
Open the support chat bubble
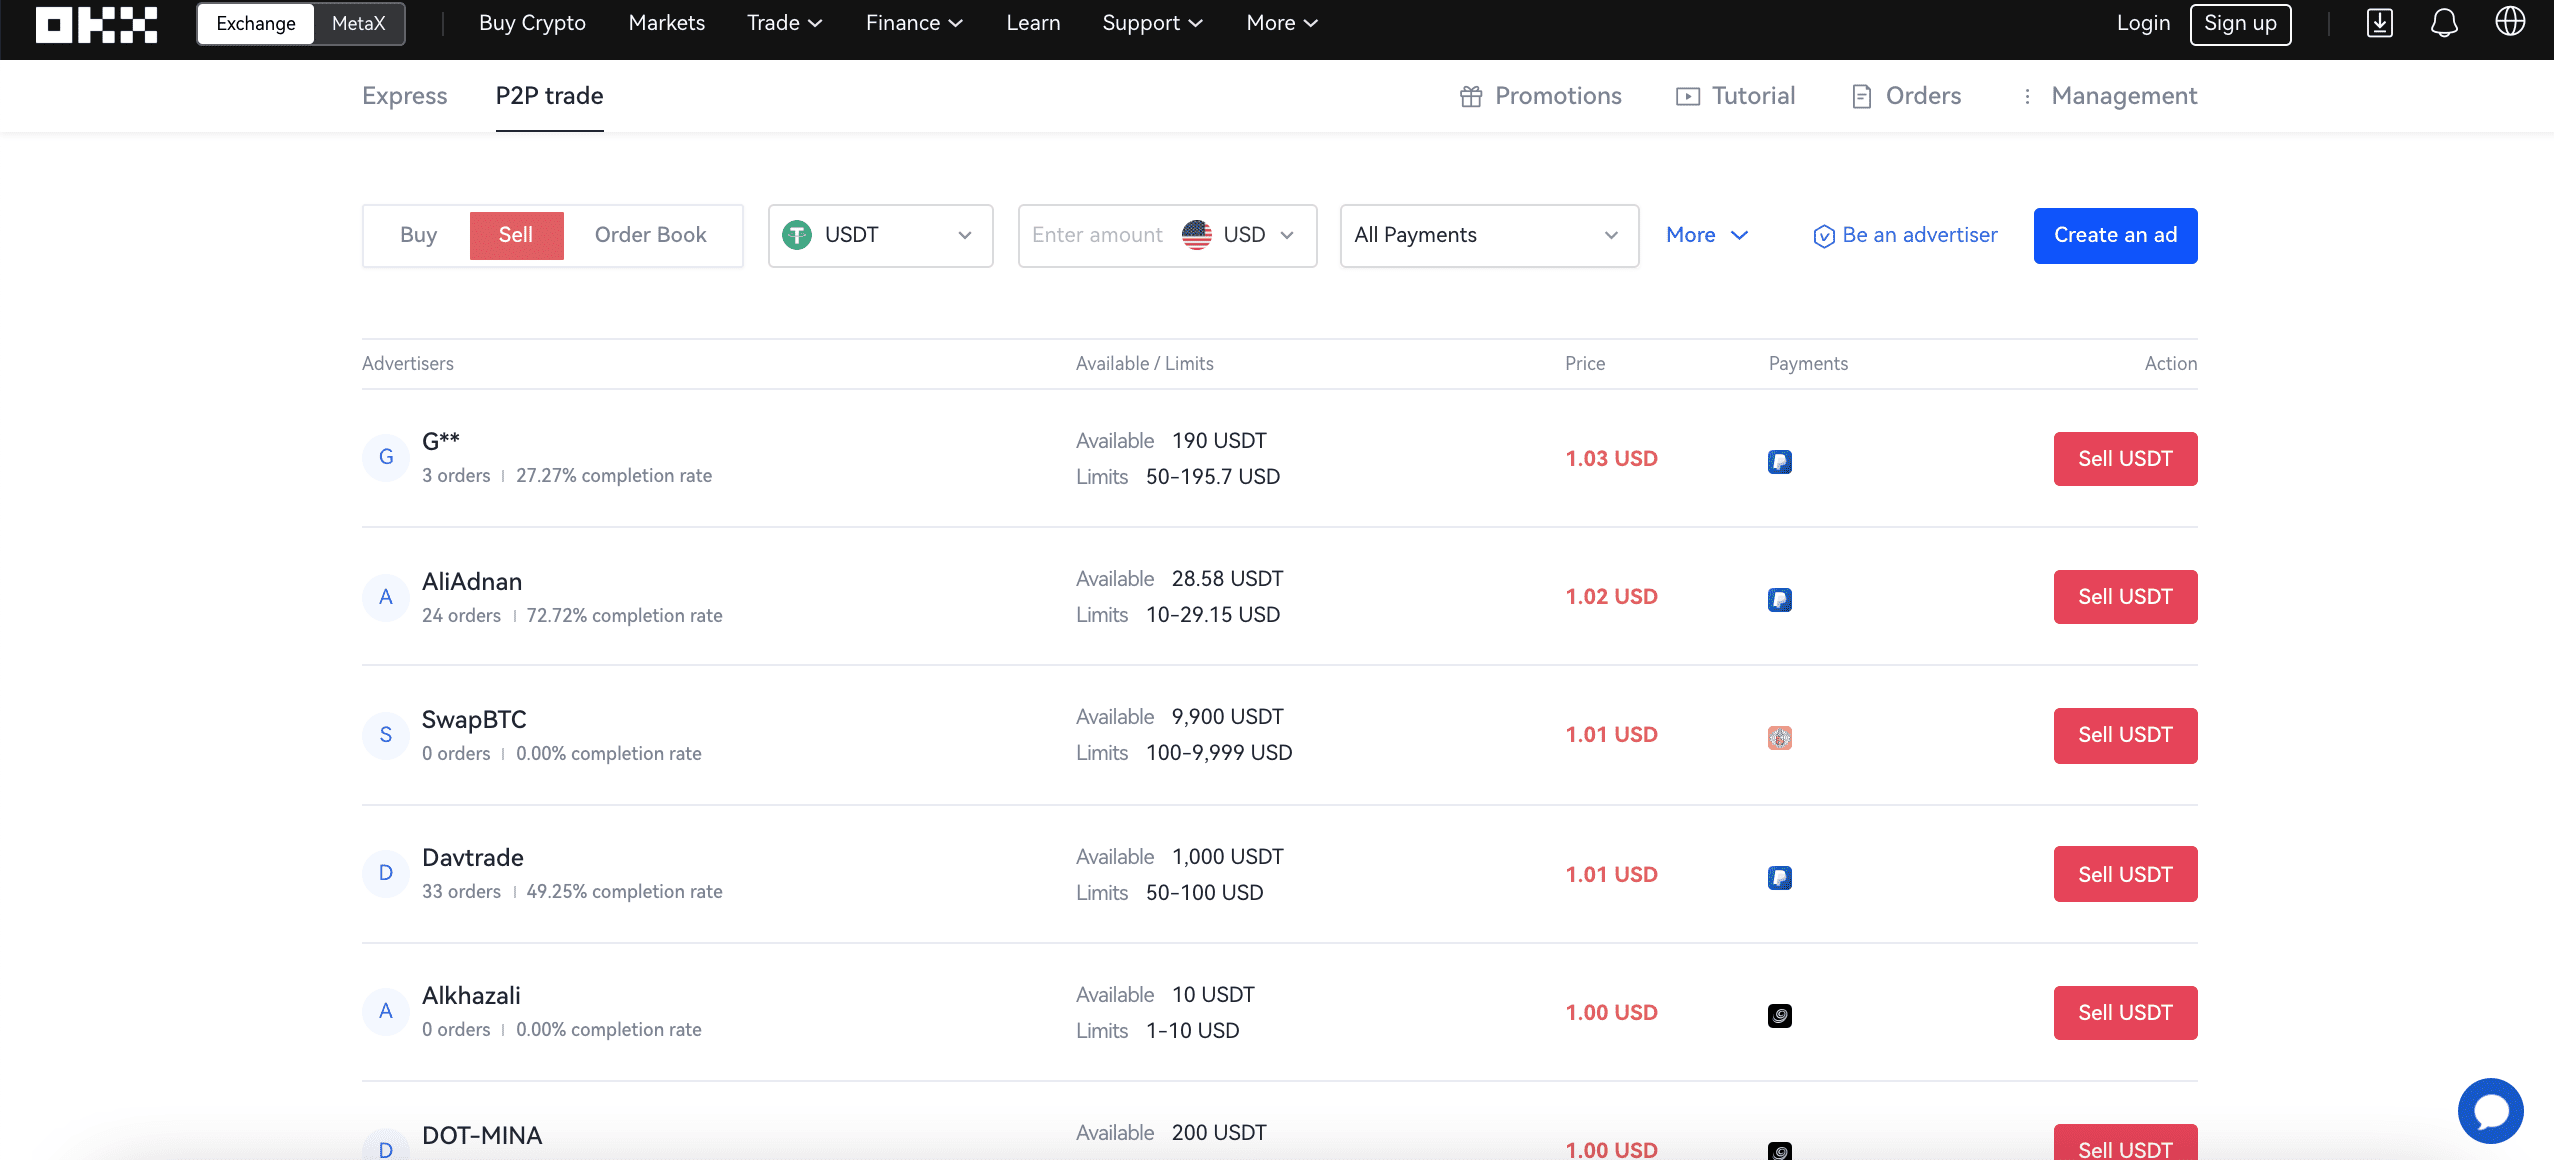click(x=2490, y=1110)
